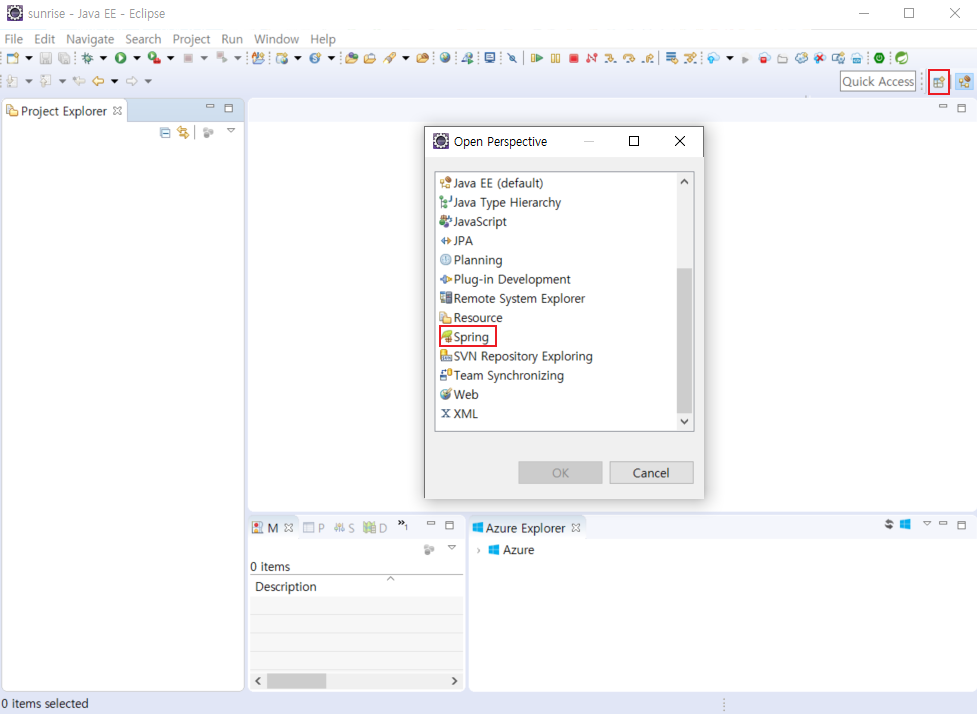The height and width of the screenshot is (714, 977).
Task: Open the Back history dropdown arrow
Action: [115, 81]
